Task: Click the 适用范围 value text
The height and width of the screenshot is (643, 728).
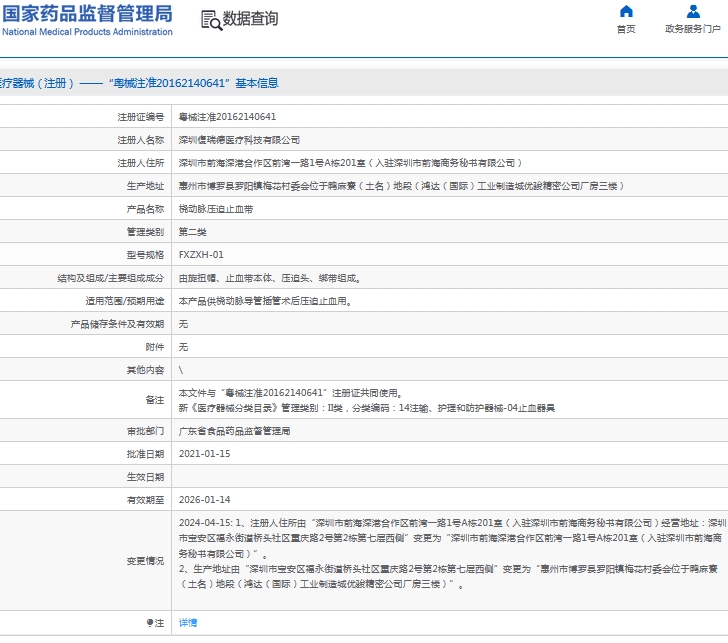Action: 265,301
